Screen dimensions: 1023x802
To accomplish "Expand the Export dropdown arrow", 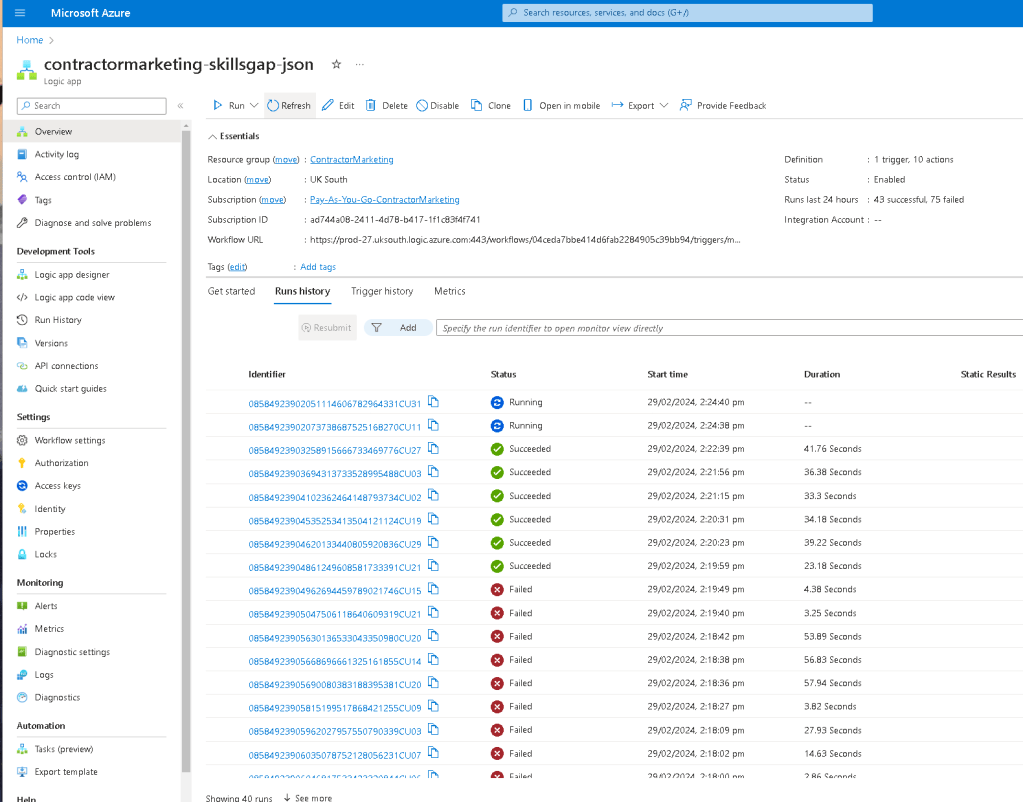I will pos(664,105).
